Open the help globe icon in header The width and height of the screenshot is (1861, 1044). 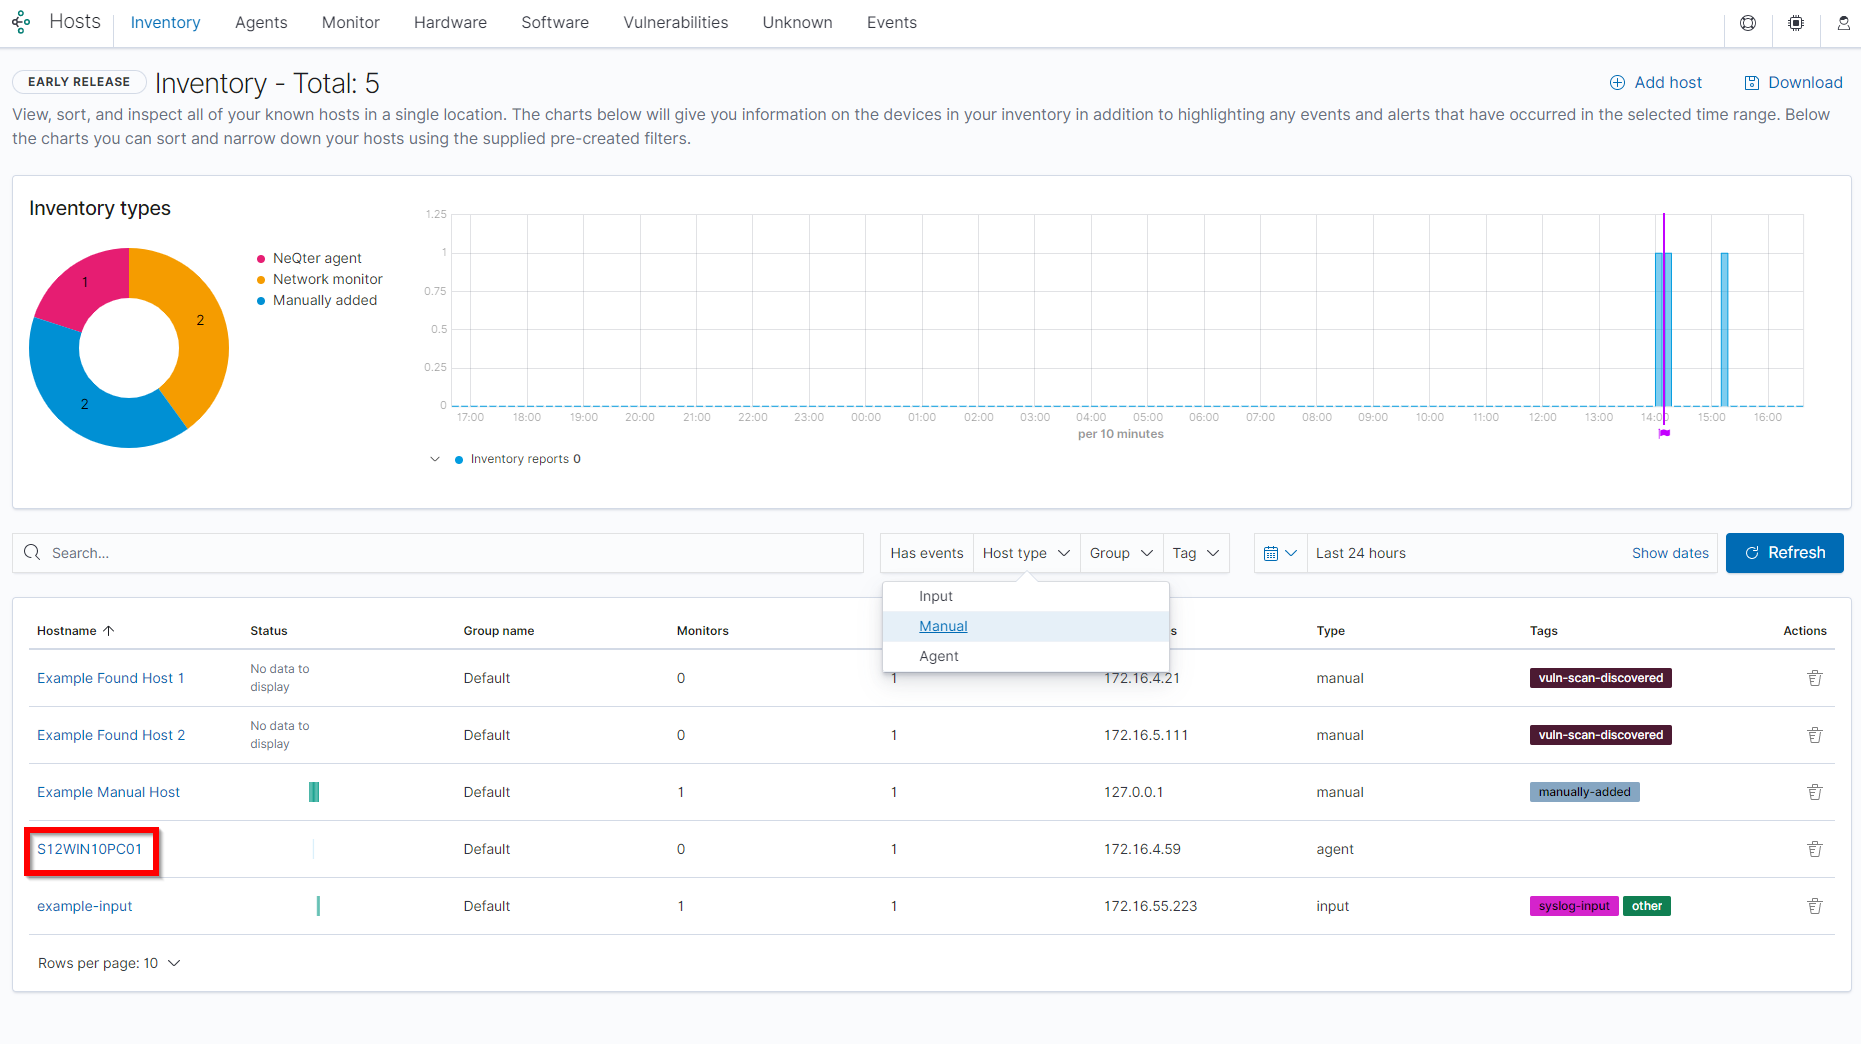1748,23
